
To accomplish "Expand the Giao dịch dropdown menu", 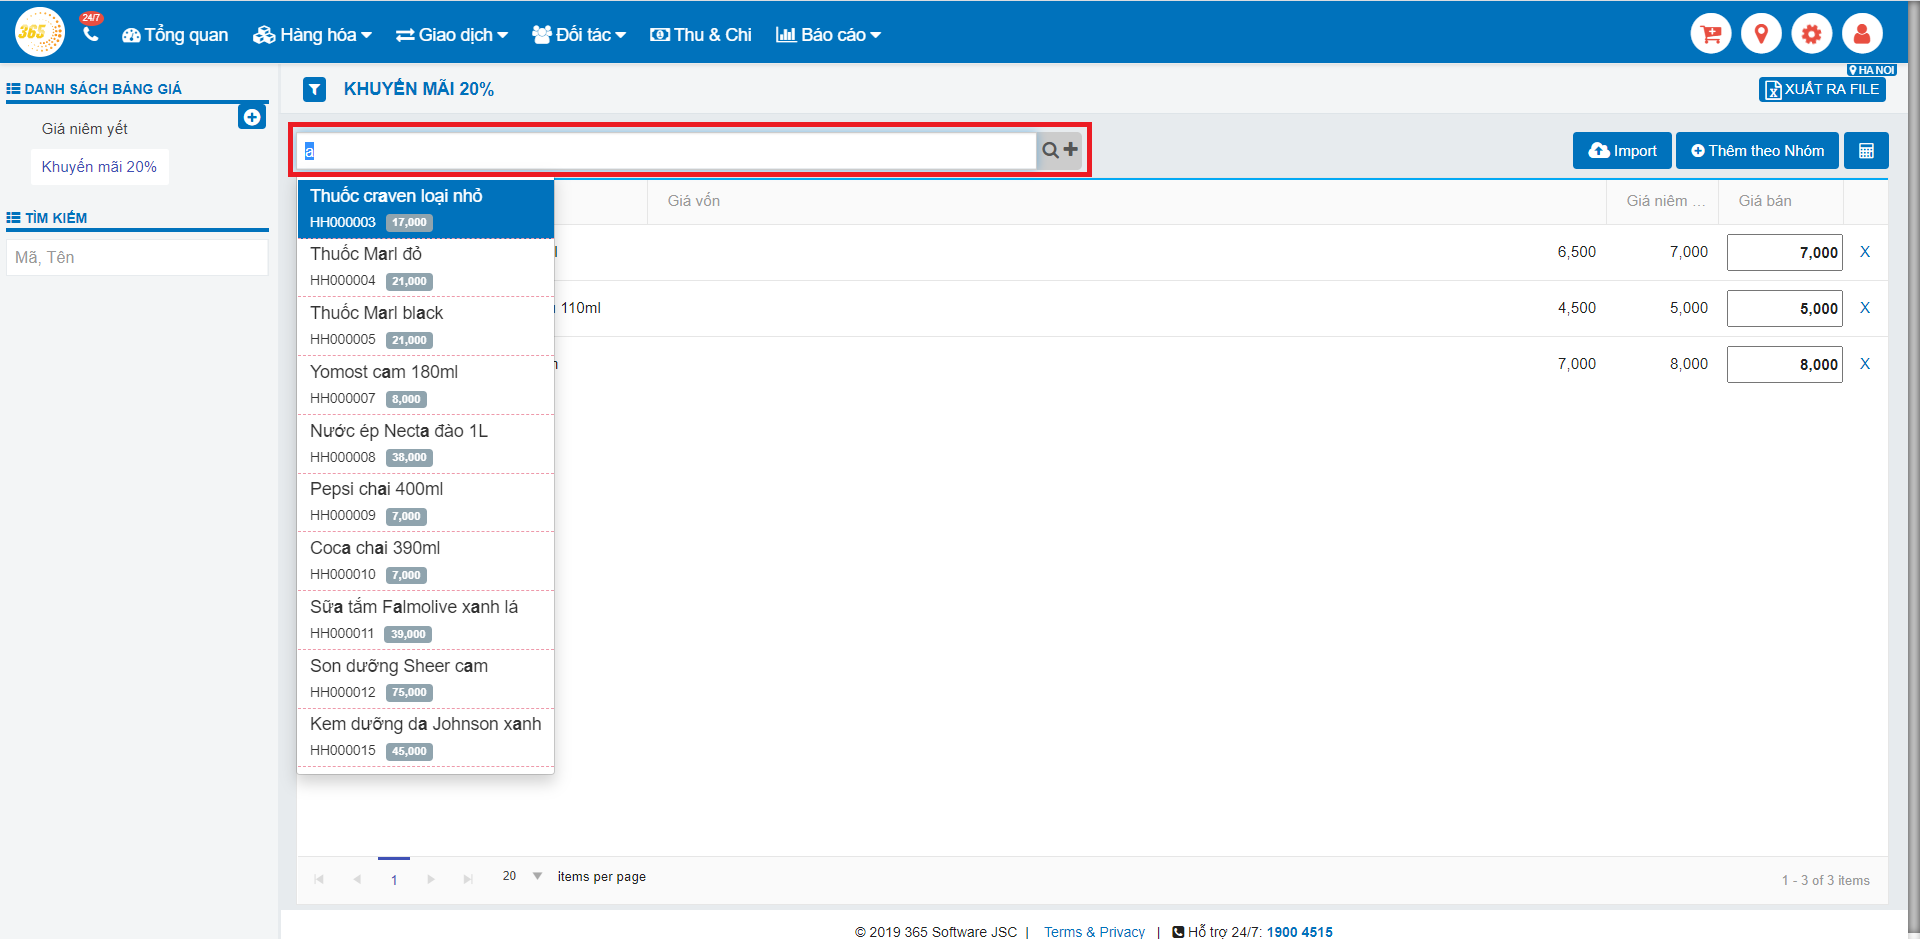I will [x=452, y=35].
